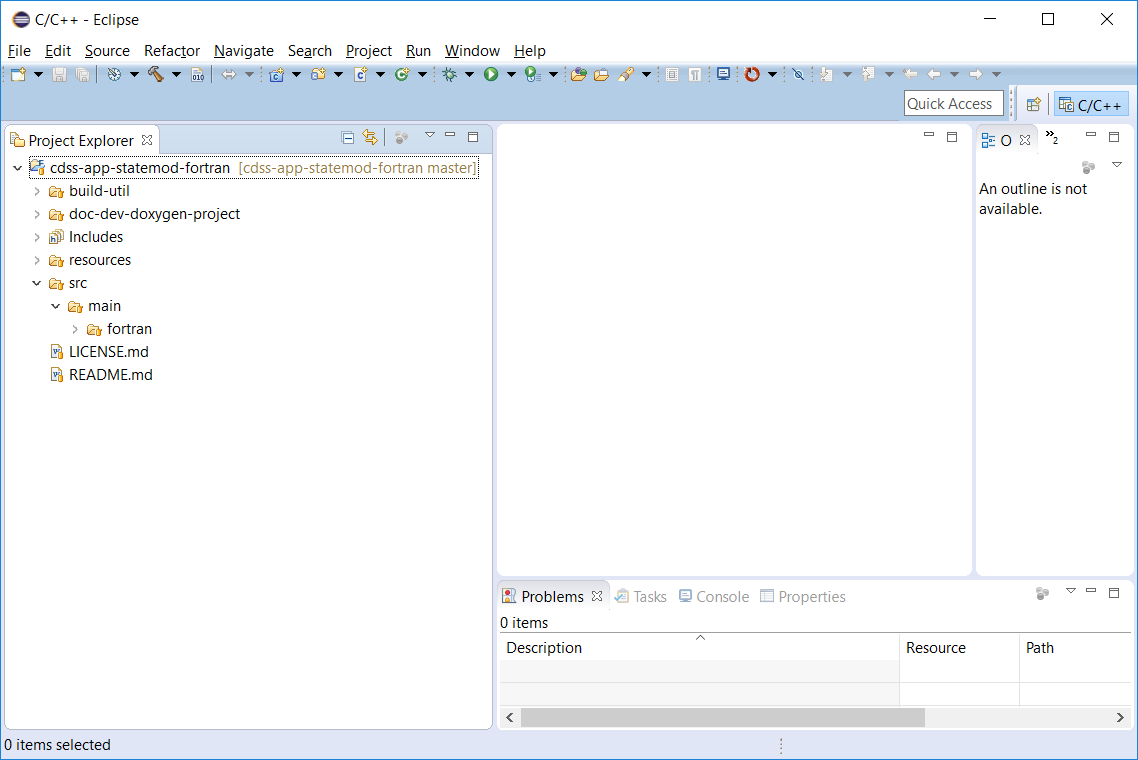
Task: Open Problems view menu triangle
Action: tap(1071, 591)
